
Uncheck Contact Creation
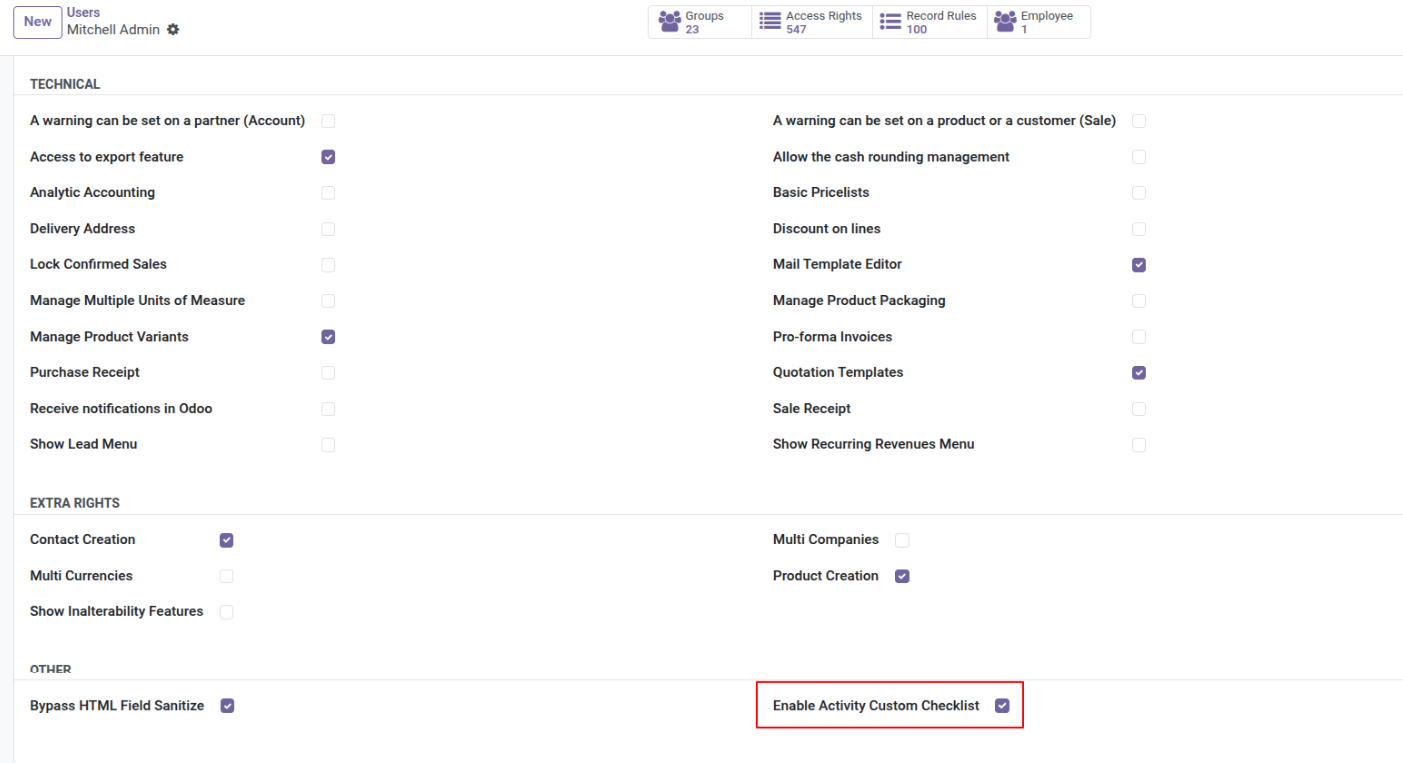(227, 540)
